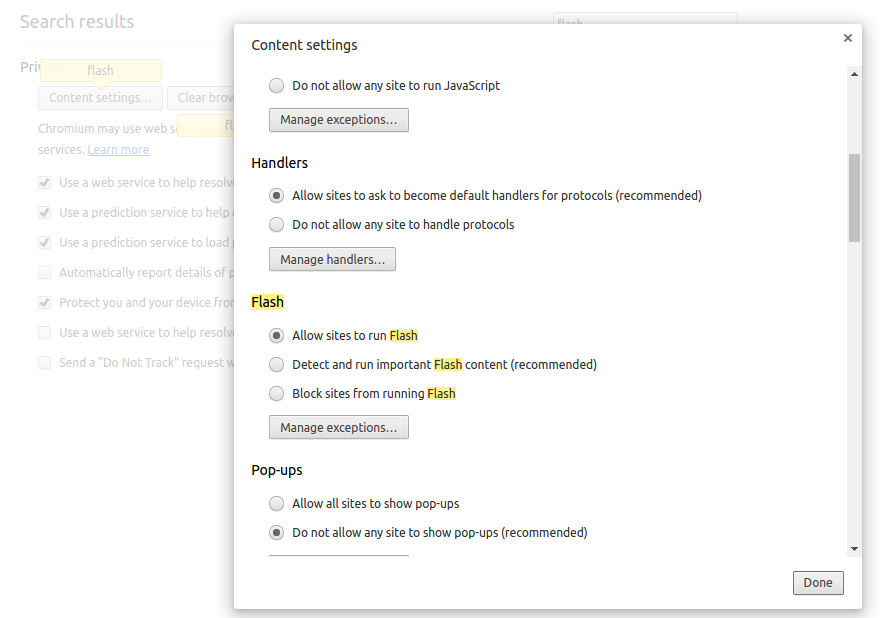The height and width of the screenshot is (618, 891).
Task: Select 'Allow sites to run Flash'
Action: coord(276,336)
